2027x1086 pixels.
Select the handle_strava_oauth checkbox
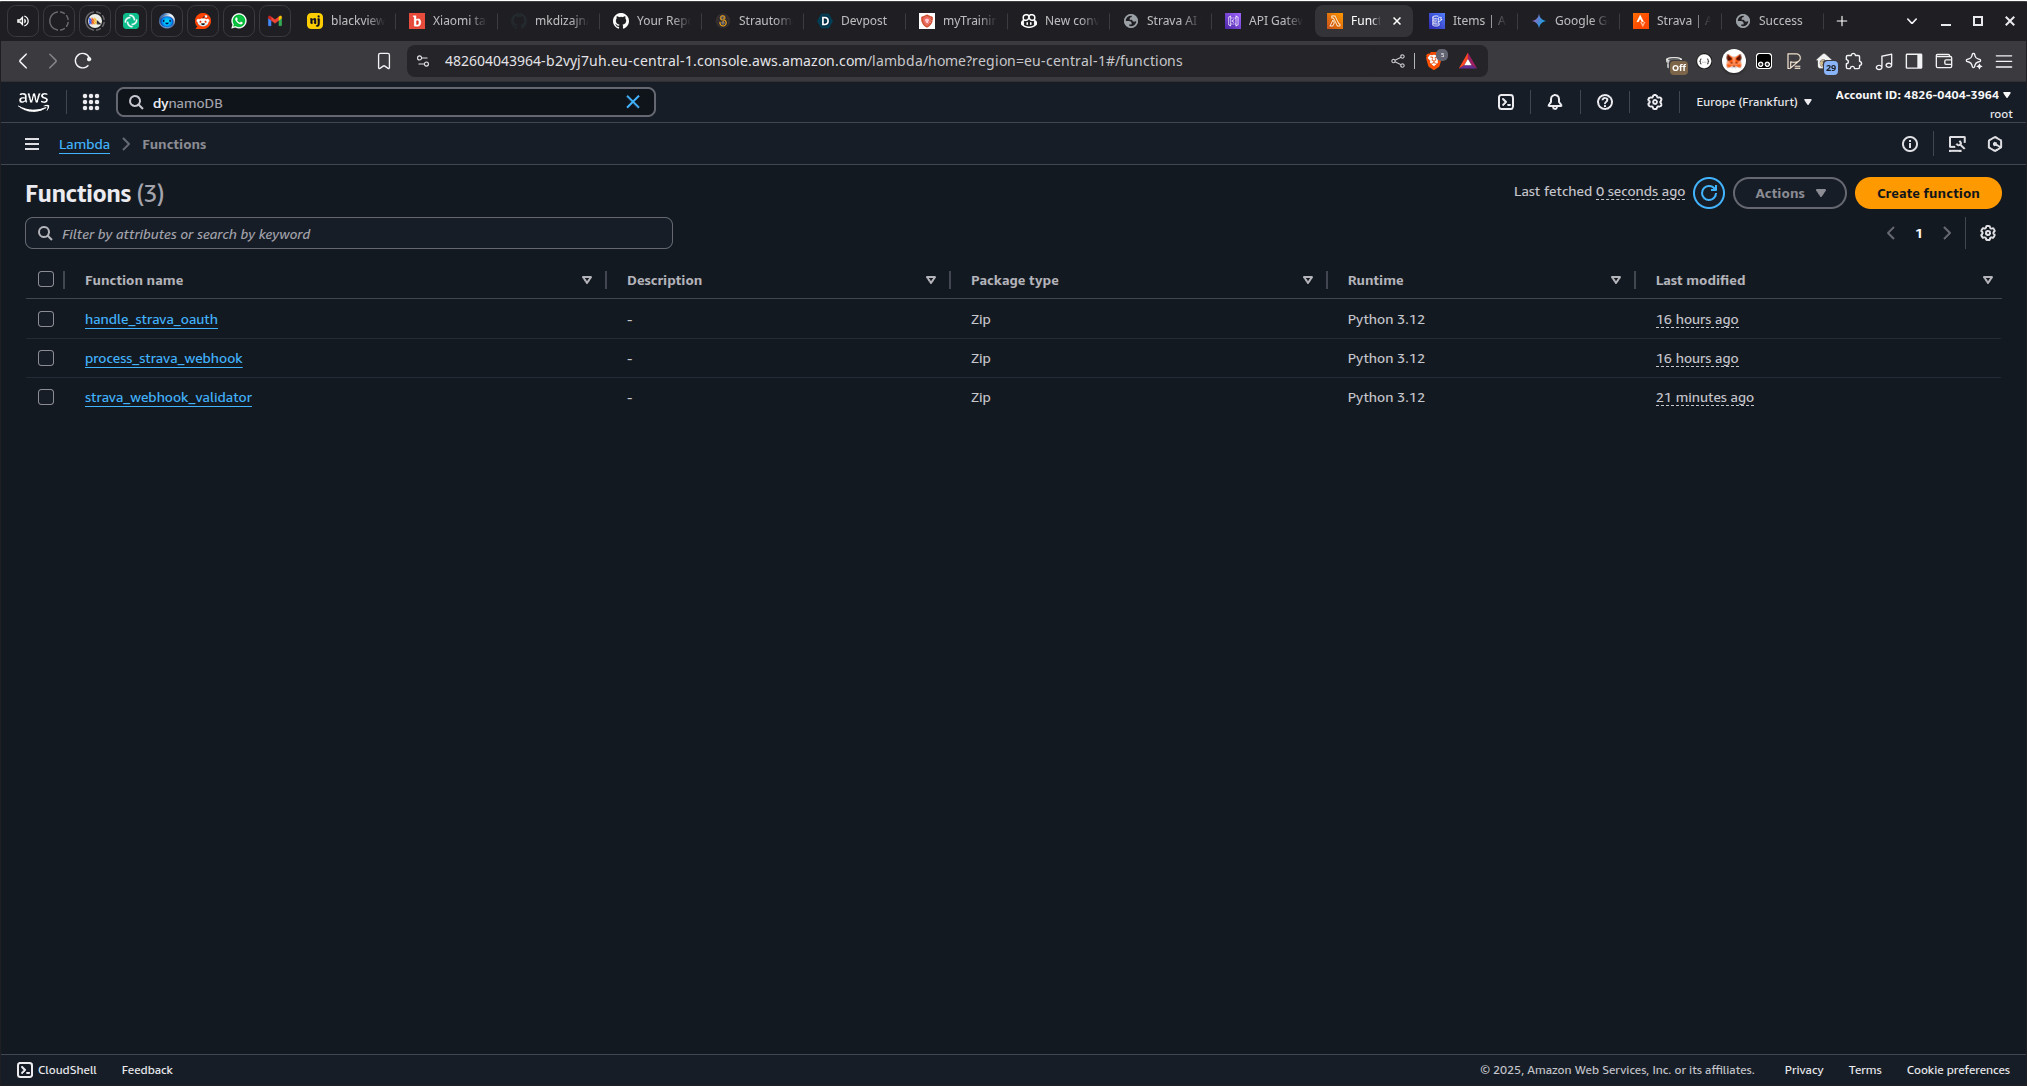(46, 319)
